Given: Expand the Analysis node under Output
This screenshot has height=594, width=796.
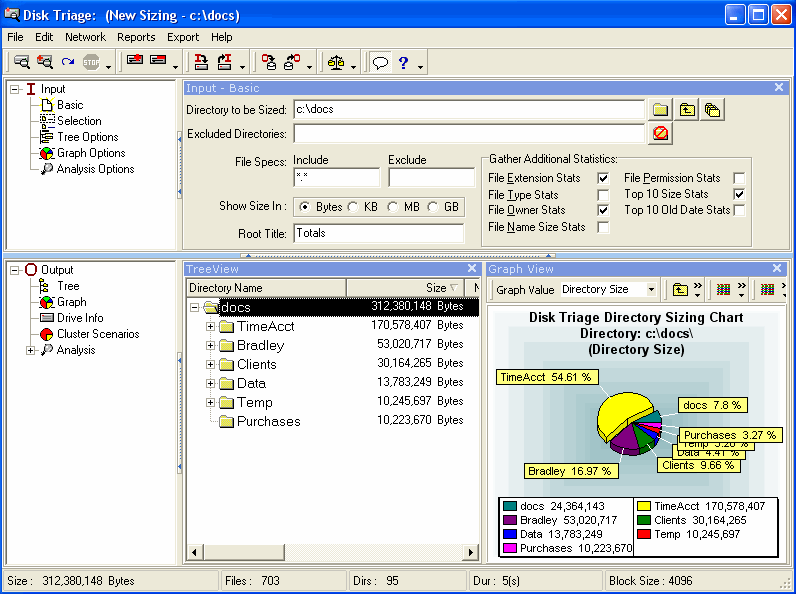Looking at the screenshot, I should coord(30,350).
